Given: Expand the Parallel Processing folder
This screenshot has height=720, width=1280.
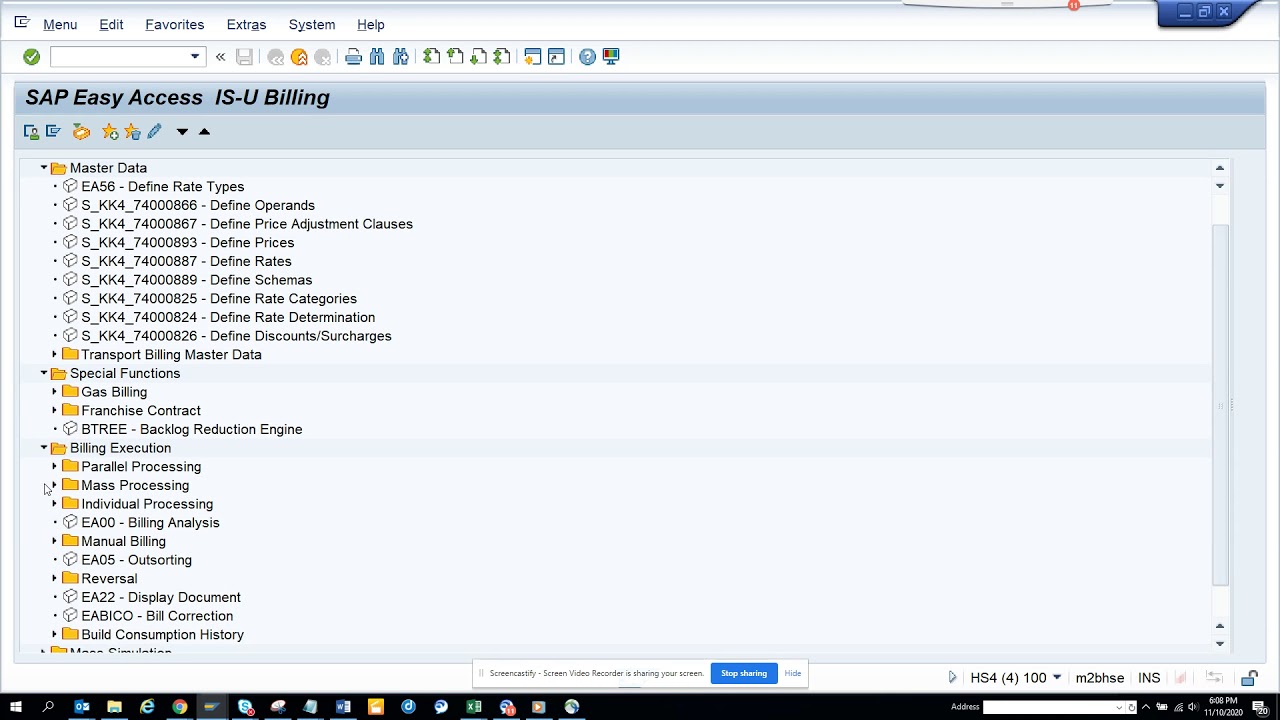Looking at the screenshot, I should [55, 467].
